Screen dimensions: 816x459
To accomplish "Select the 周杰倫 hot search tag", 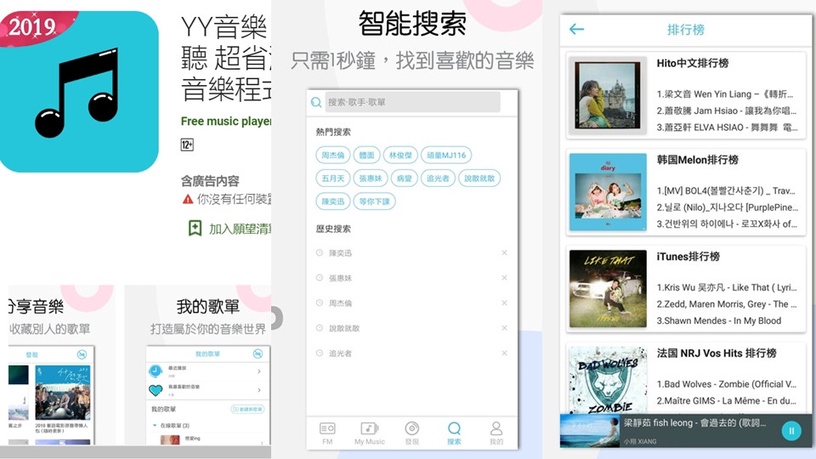I will coord(333,155).
